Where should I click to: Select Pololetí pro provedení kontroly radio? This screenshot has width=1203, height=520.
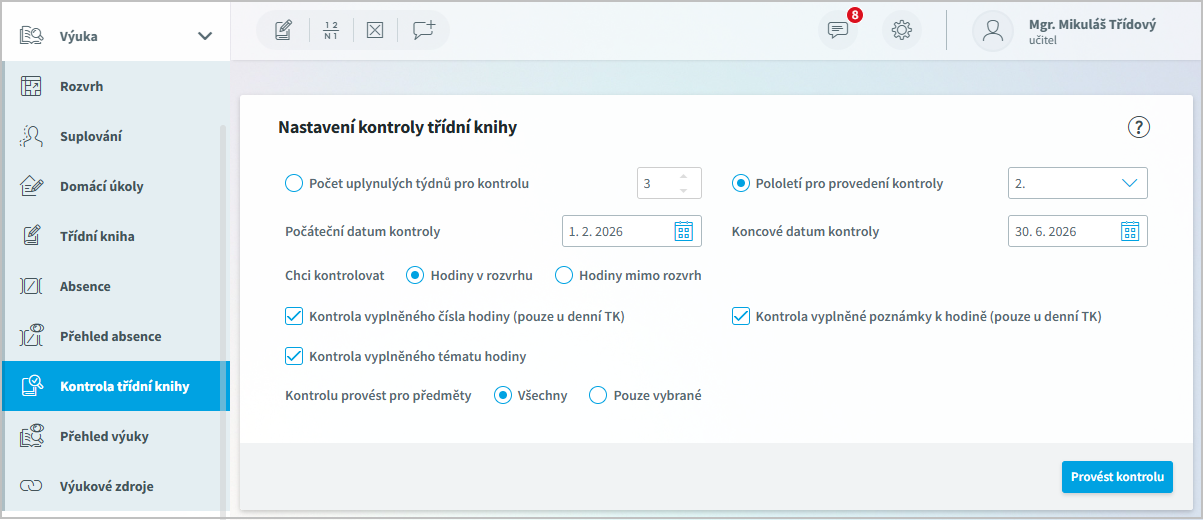pyautogui.click(x=741, y=183)
